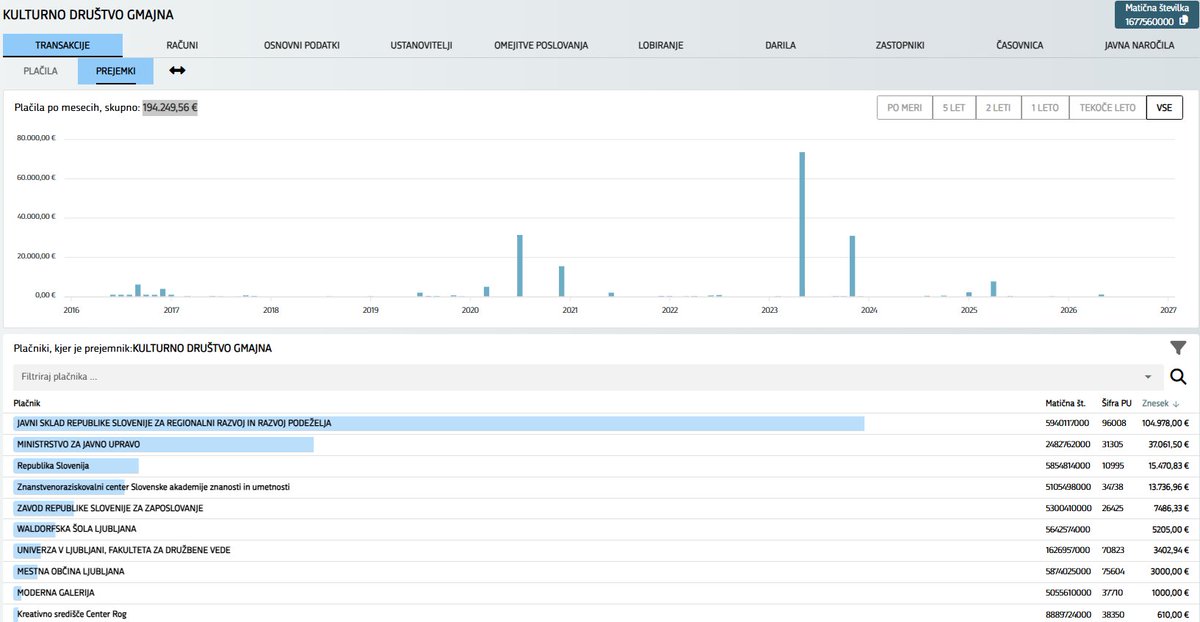Select WALDORFSKA ŠOLA LJUBLJANA row
This screenshot has height=622, width=1200.
click(600, 529)
